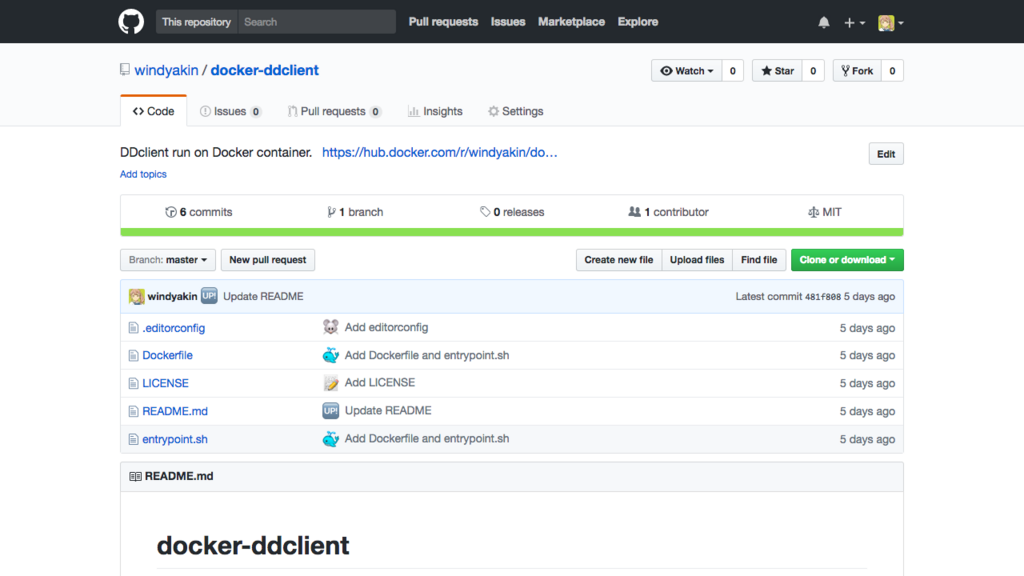Click the Create new file button
Image resolution: width=1024 pixels, height=576 pixels.
(618, 260)
